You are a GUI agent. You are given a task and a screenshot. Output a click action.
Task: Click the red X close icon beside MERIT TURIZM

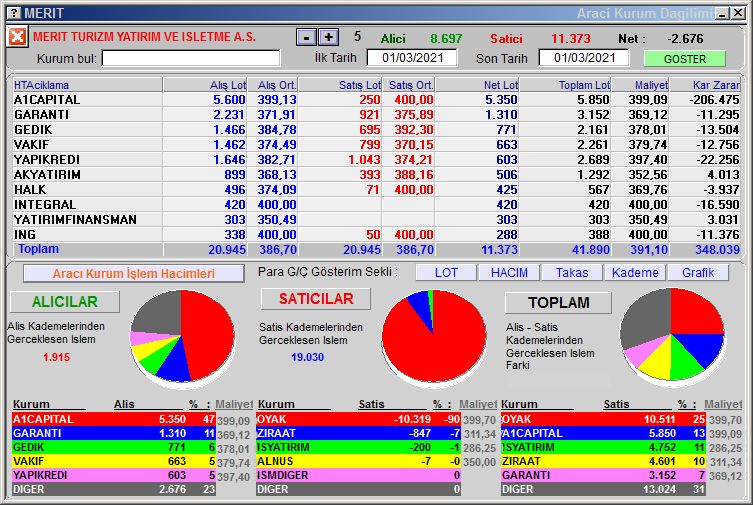[17, 36]
